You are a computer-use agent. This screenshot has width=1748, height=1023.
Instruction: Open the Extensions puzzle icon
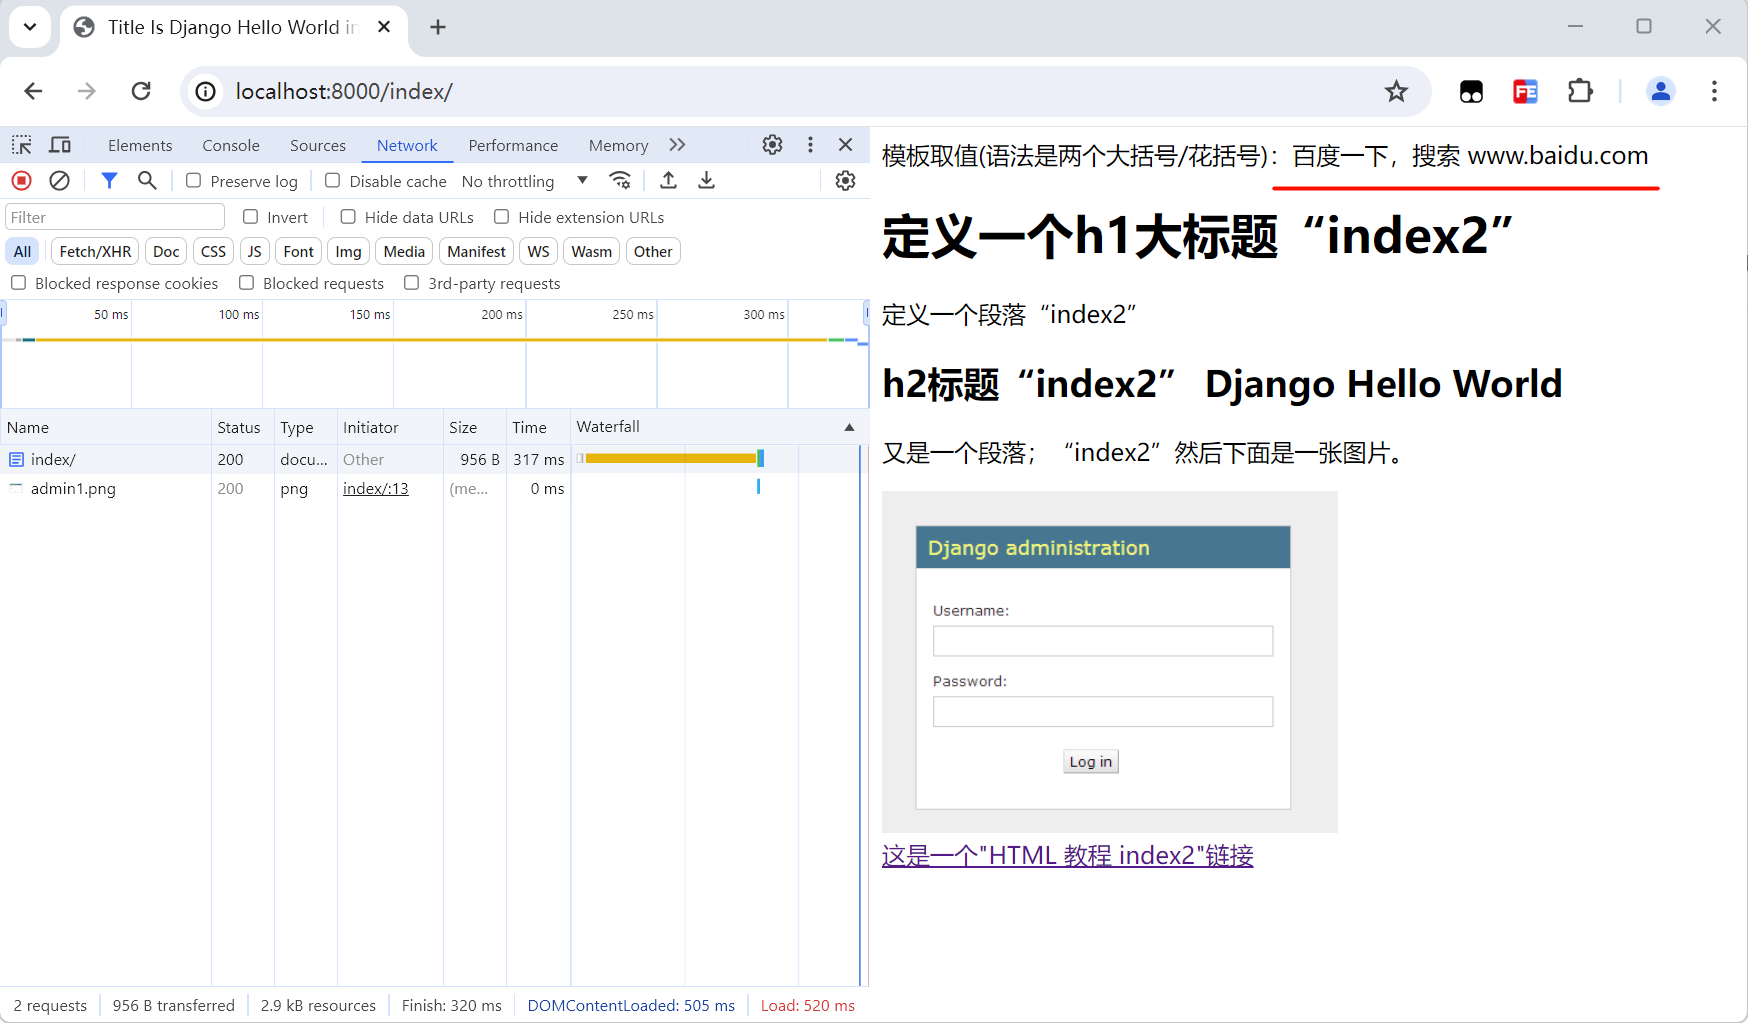(x=1580, y=92)
